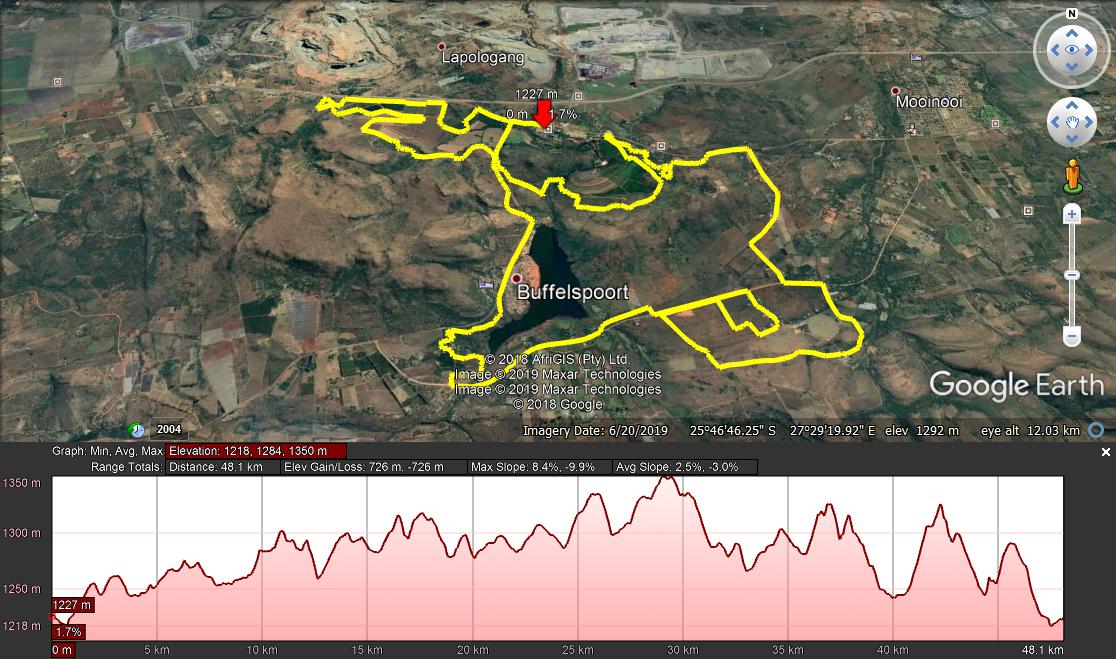The height and width of the screenshot is (659, 1116).
Task: Click the zoom slider handle
Action: pyautogui.click(x=1072, y=275)
